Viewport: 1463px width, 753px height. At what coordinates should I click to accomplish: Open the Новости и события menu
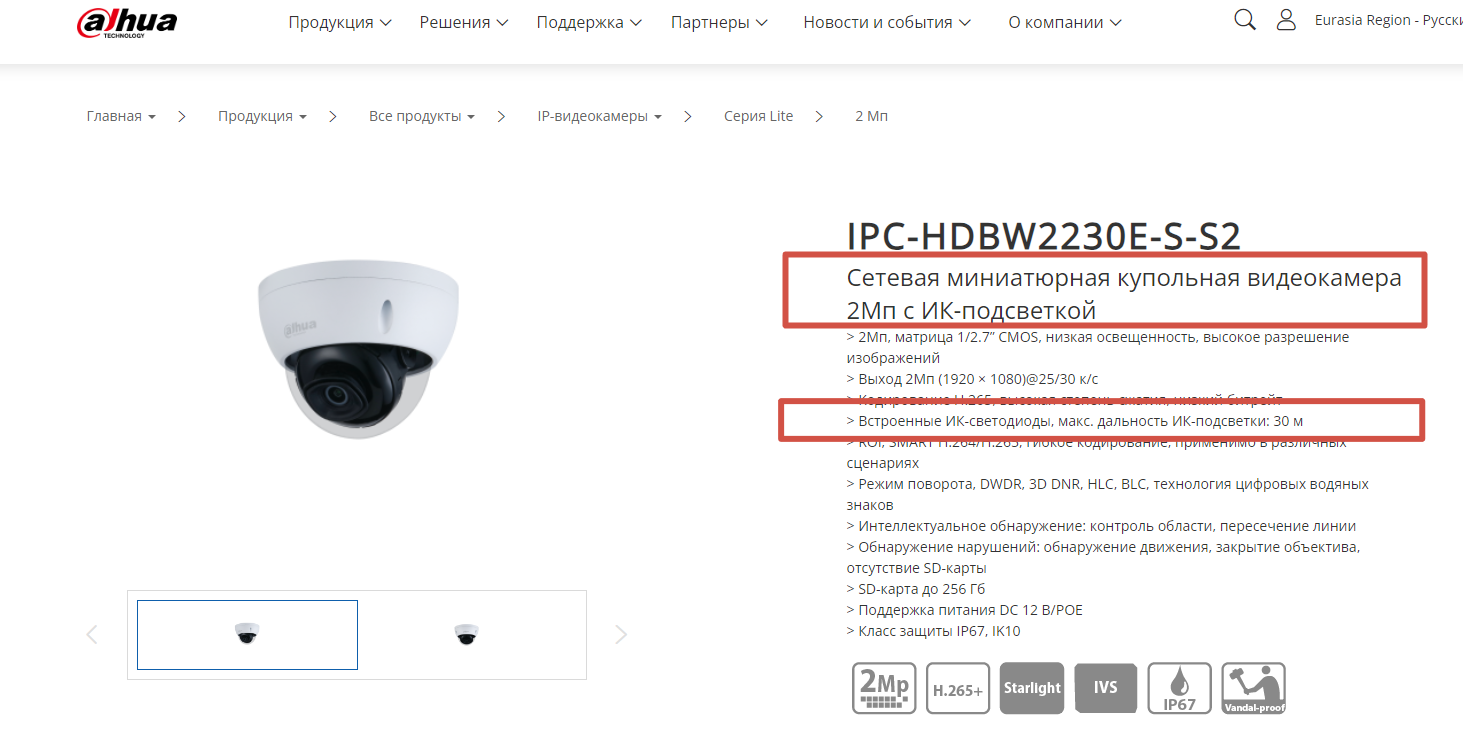coord(887,22)
